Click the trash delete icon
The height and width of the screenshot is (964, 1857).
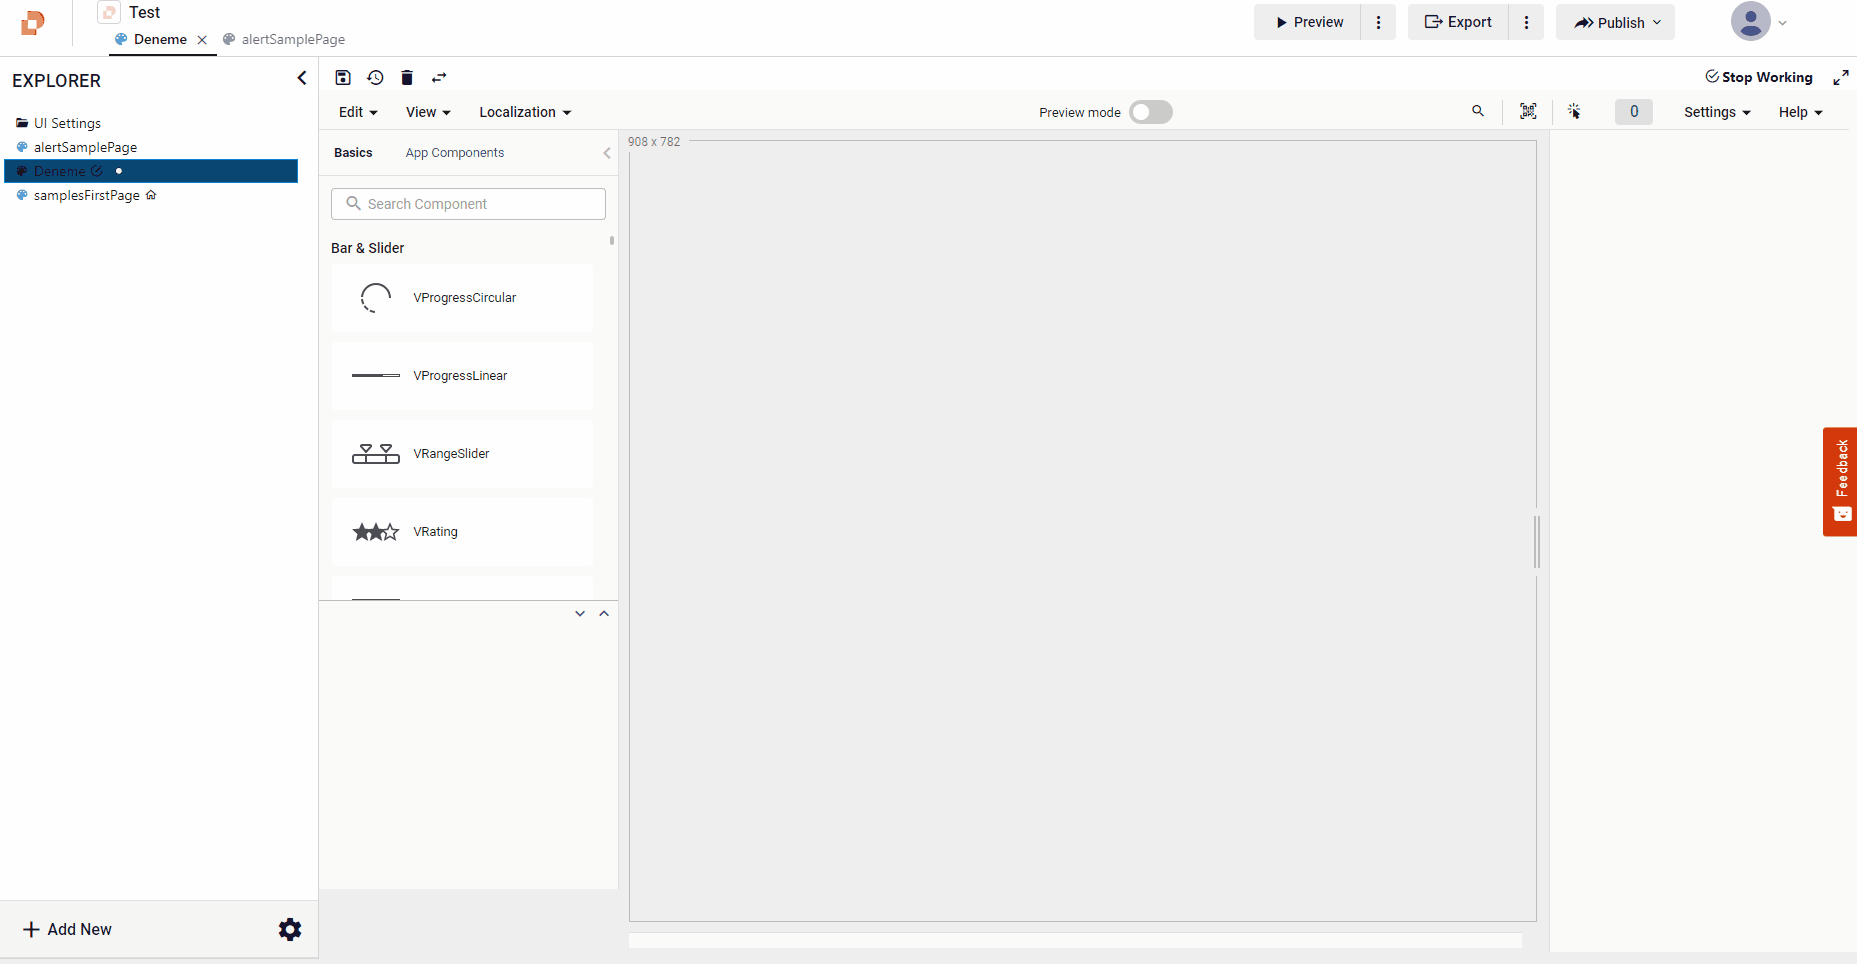(407, 78)
